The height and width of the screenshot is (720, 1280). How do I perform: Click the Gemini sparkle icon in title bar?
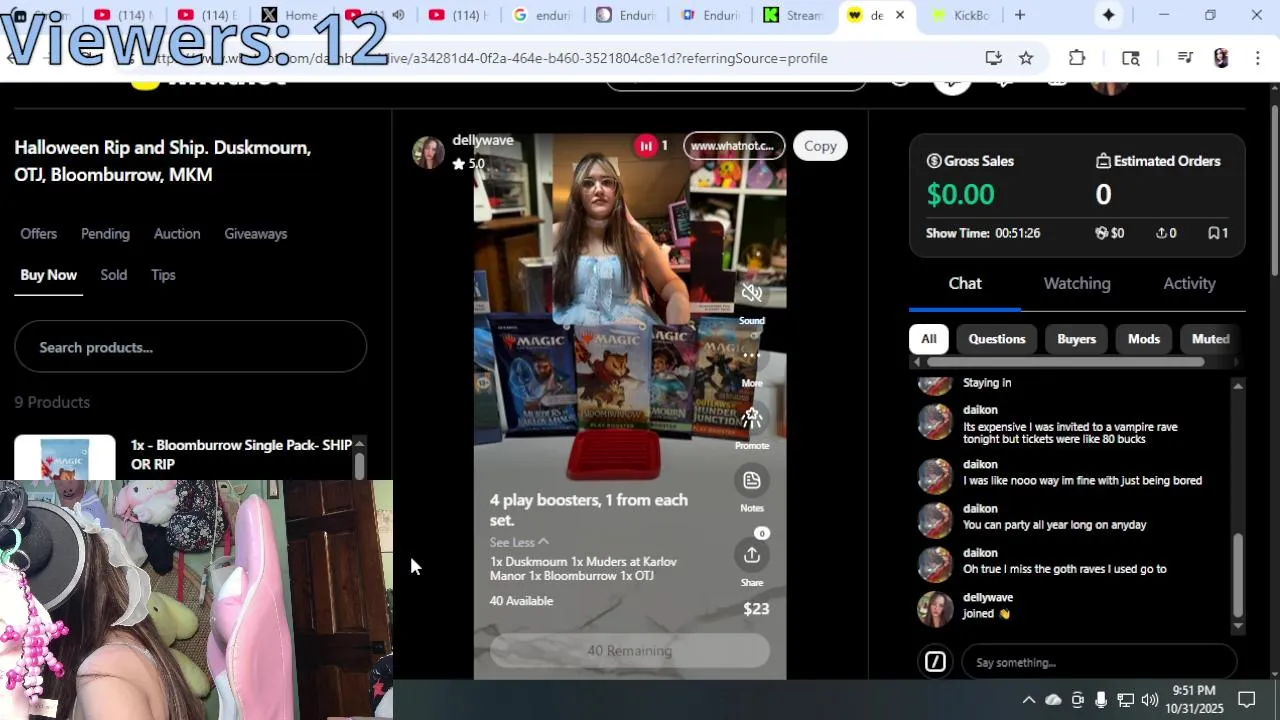click(x=1109, y=15)
